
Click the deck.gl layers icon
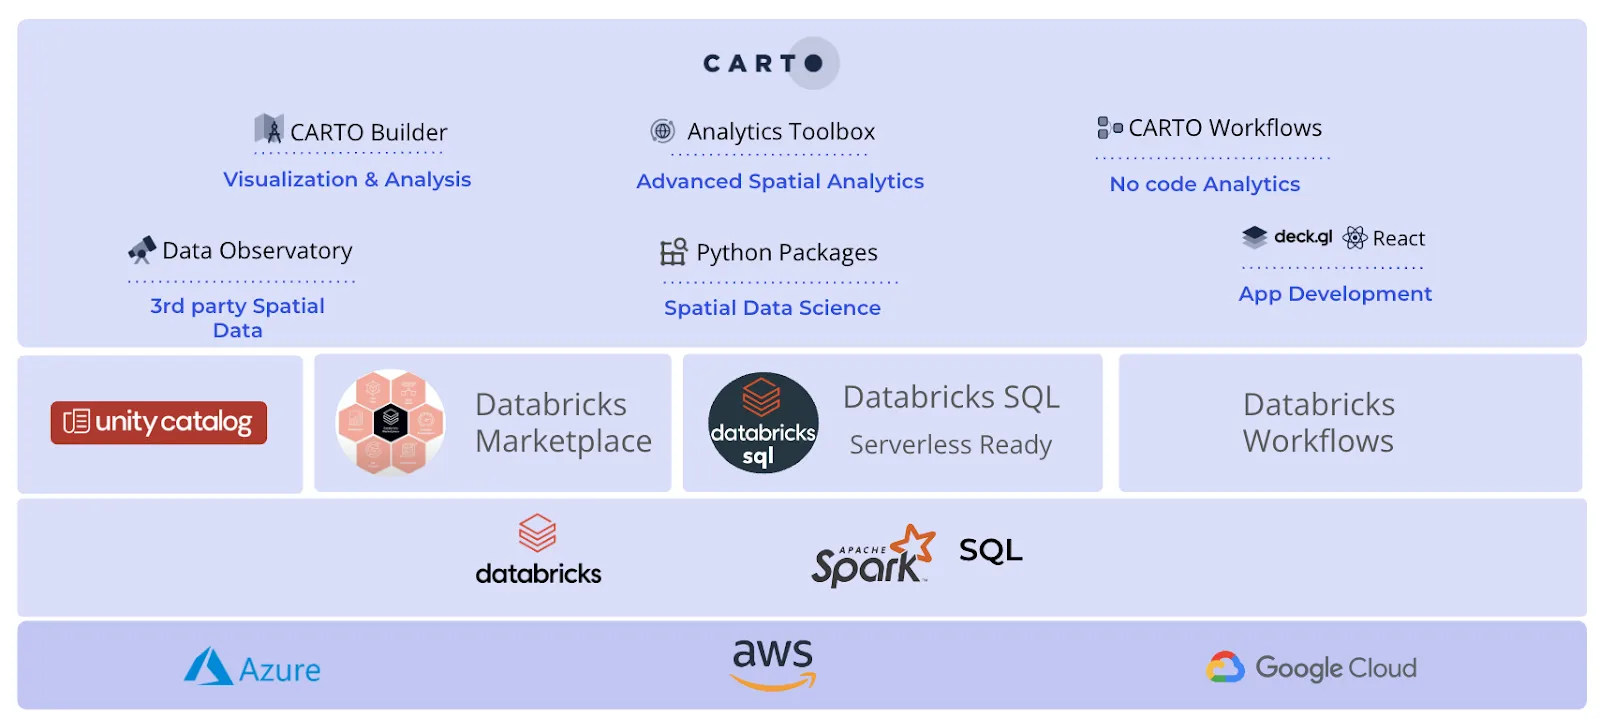[x=1254, y=237]
